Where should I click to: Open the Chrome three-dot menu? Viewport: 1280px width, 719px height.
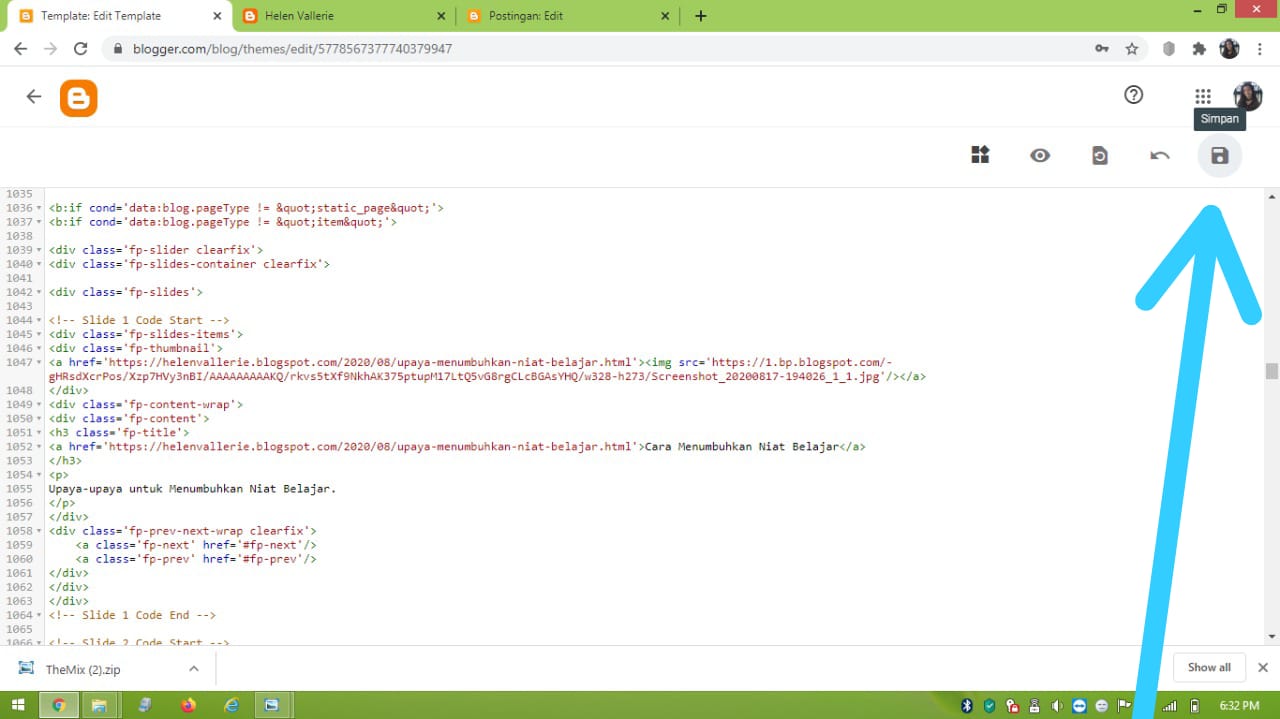click(1259, 48)
